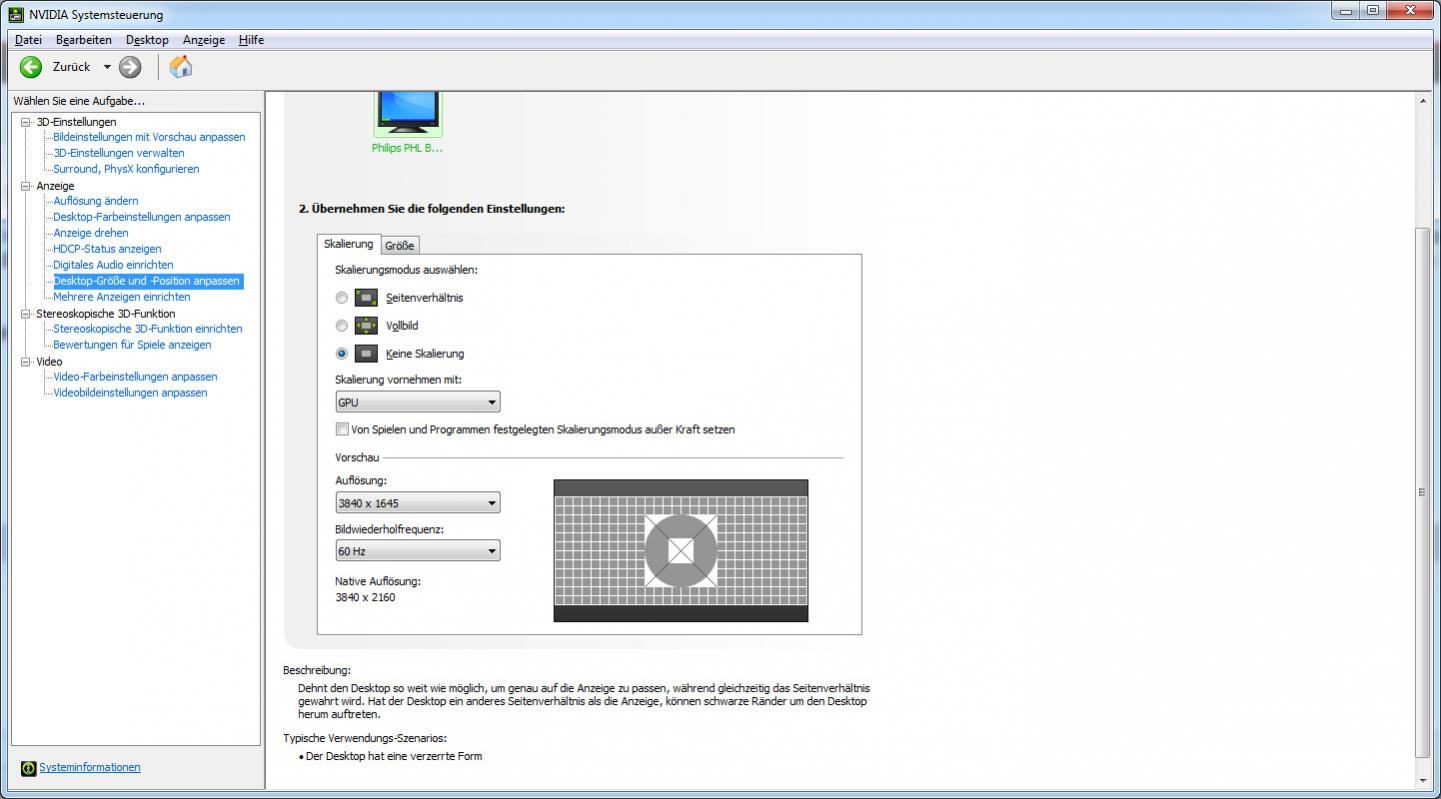Open the Anzeige menu
Screen dimensions: 1441x799
204,40
